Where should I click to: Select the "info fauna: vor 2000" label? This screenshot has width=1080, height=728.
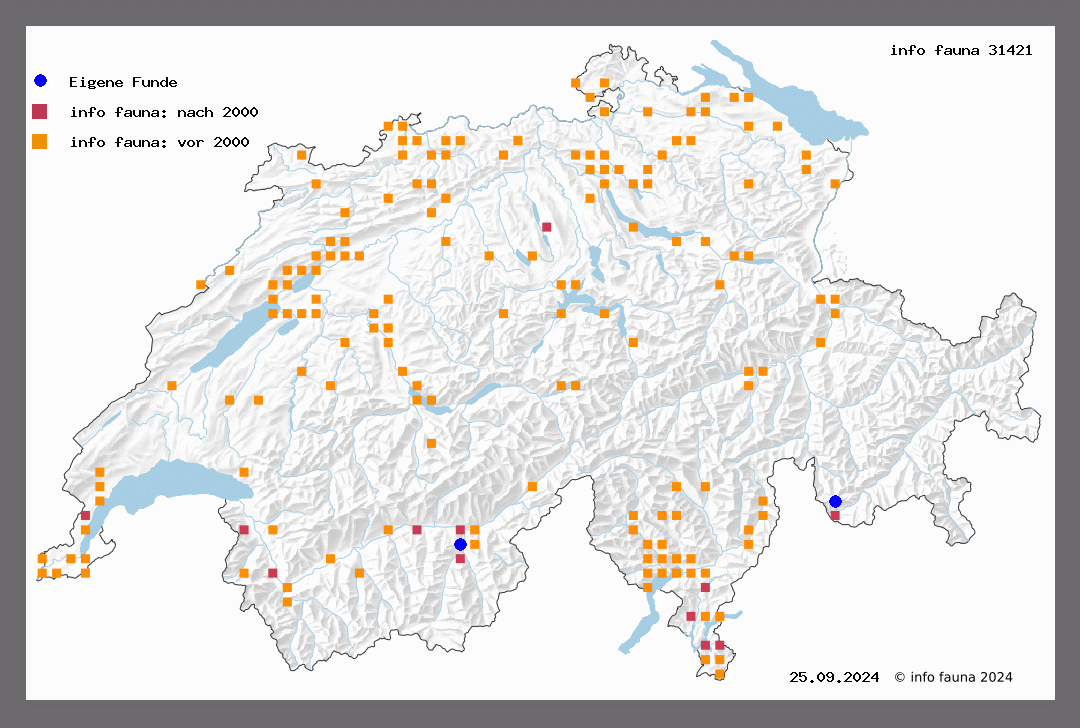coord(159,143)
